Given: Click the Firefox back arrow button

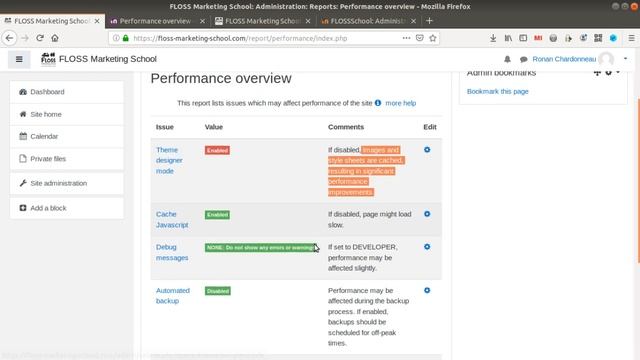Looking at the screenshot, I should 9,38.
